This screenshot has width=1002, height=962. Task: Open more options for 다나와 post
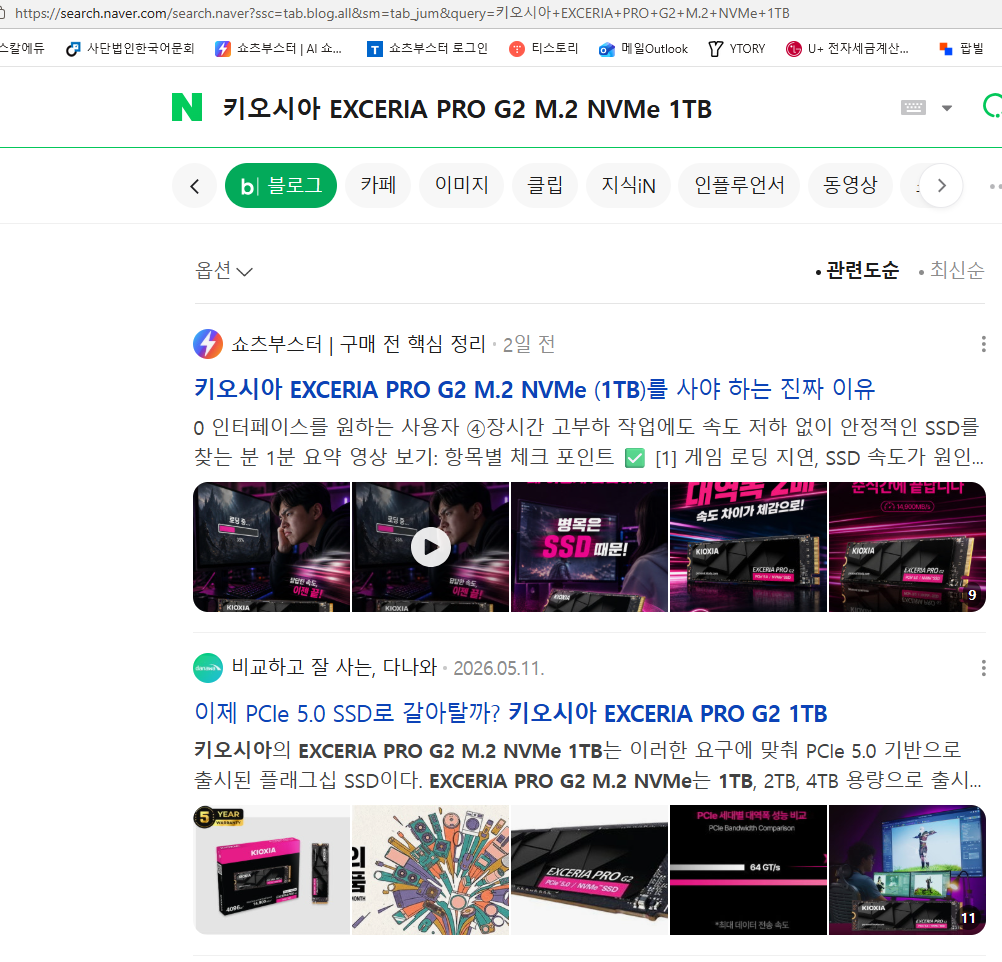(x=983, y=668)
